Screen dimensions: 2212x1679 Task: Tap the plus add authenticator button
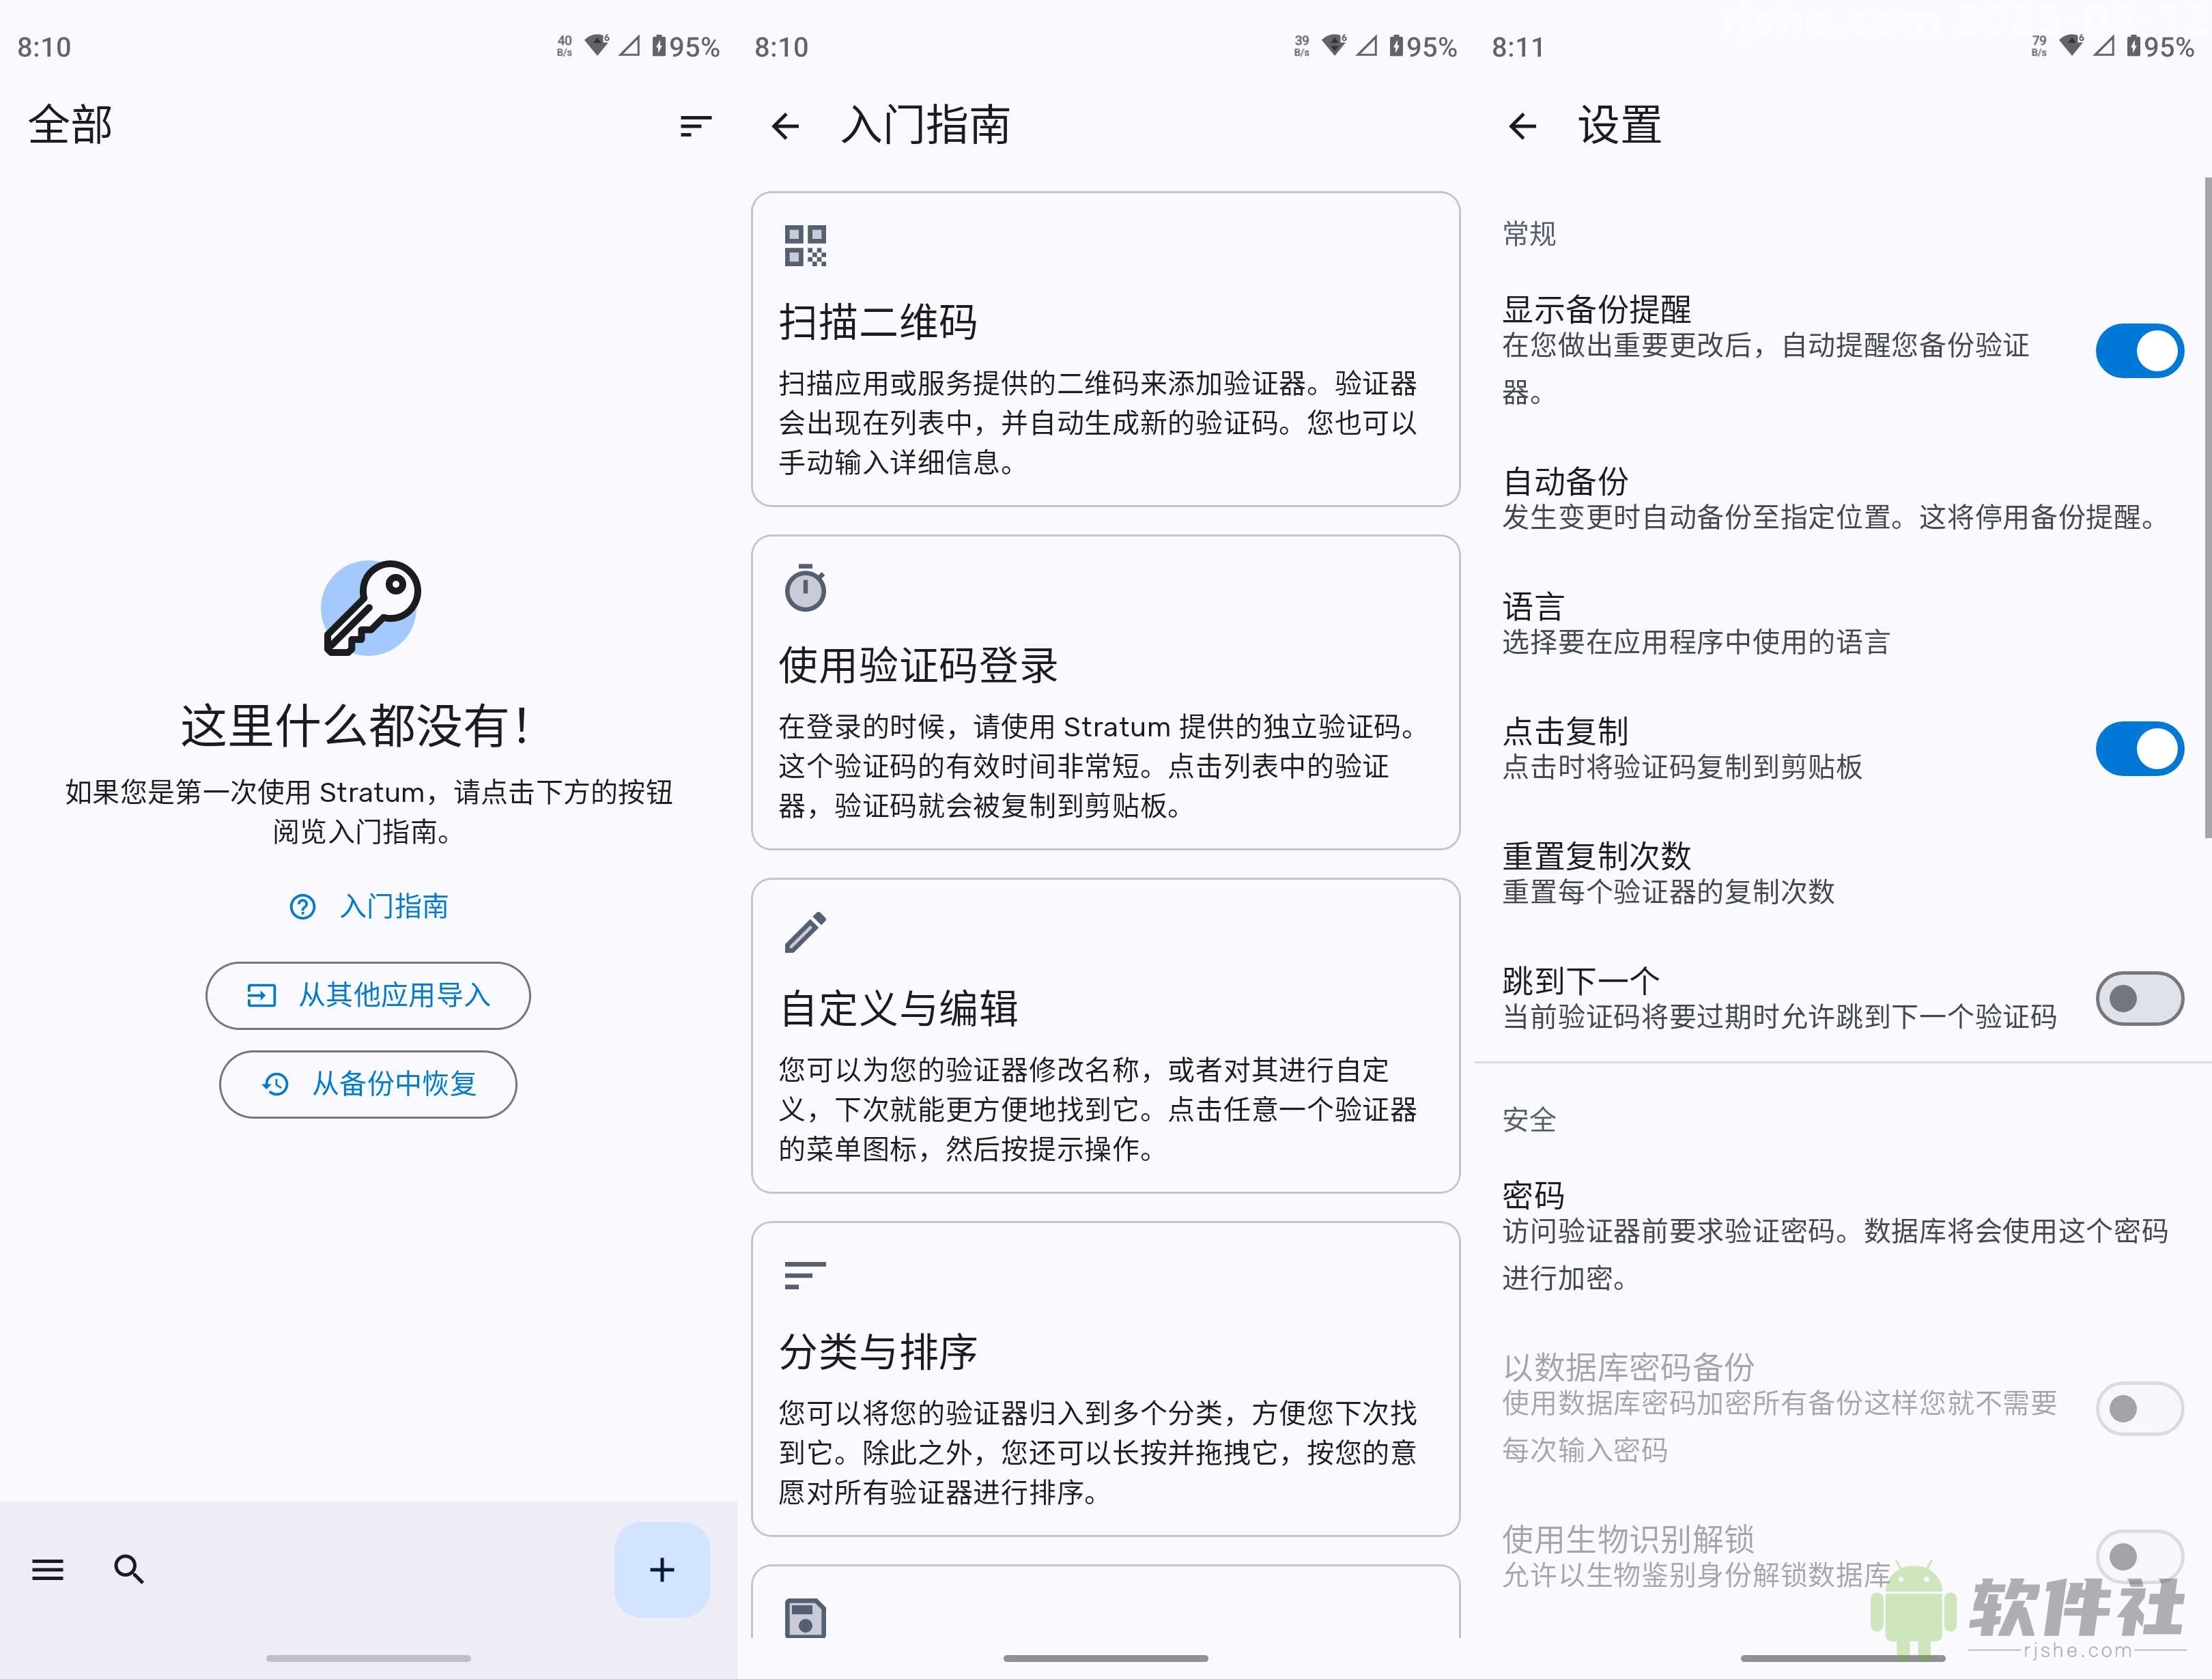click(x=661, y=1569)
